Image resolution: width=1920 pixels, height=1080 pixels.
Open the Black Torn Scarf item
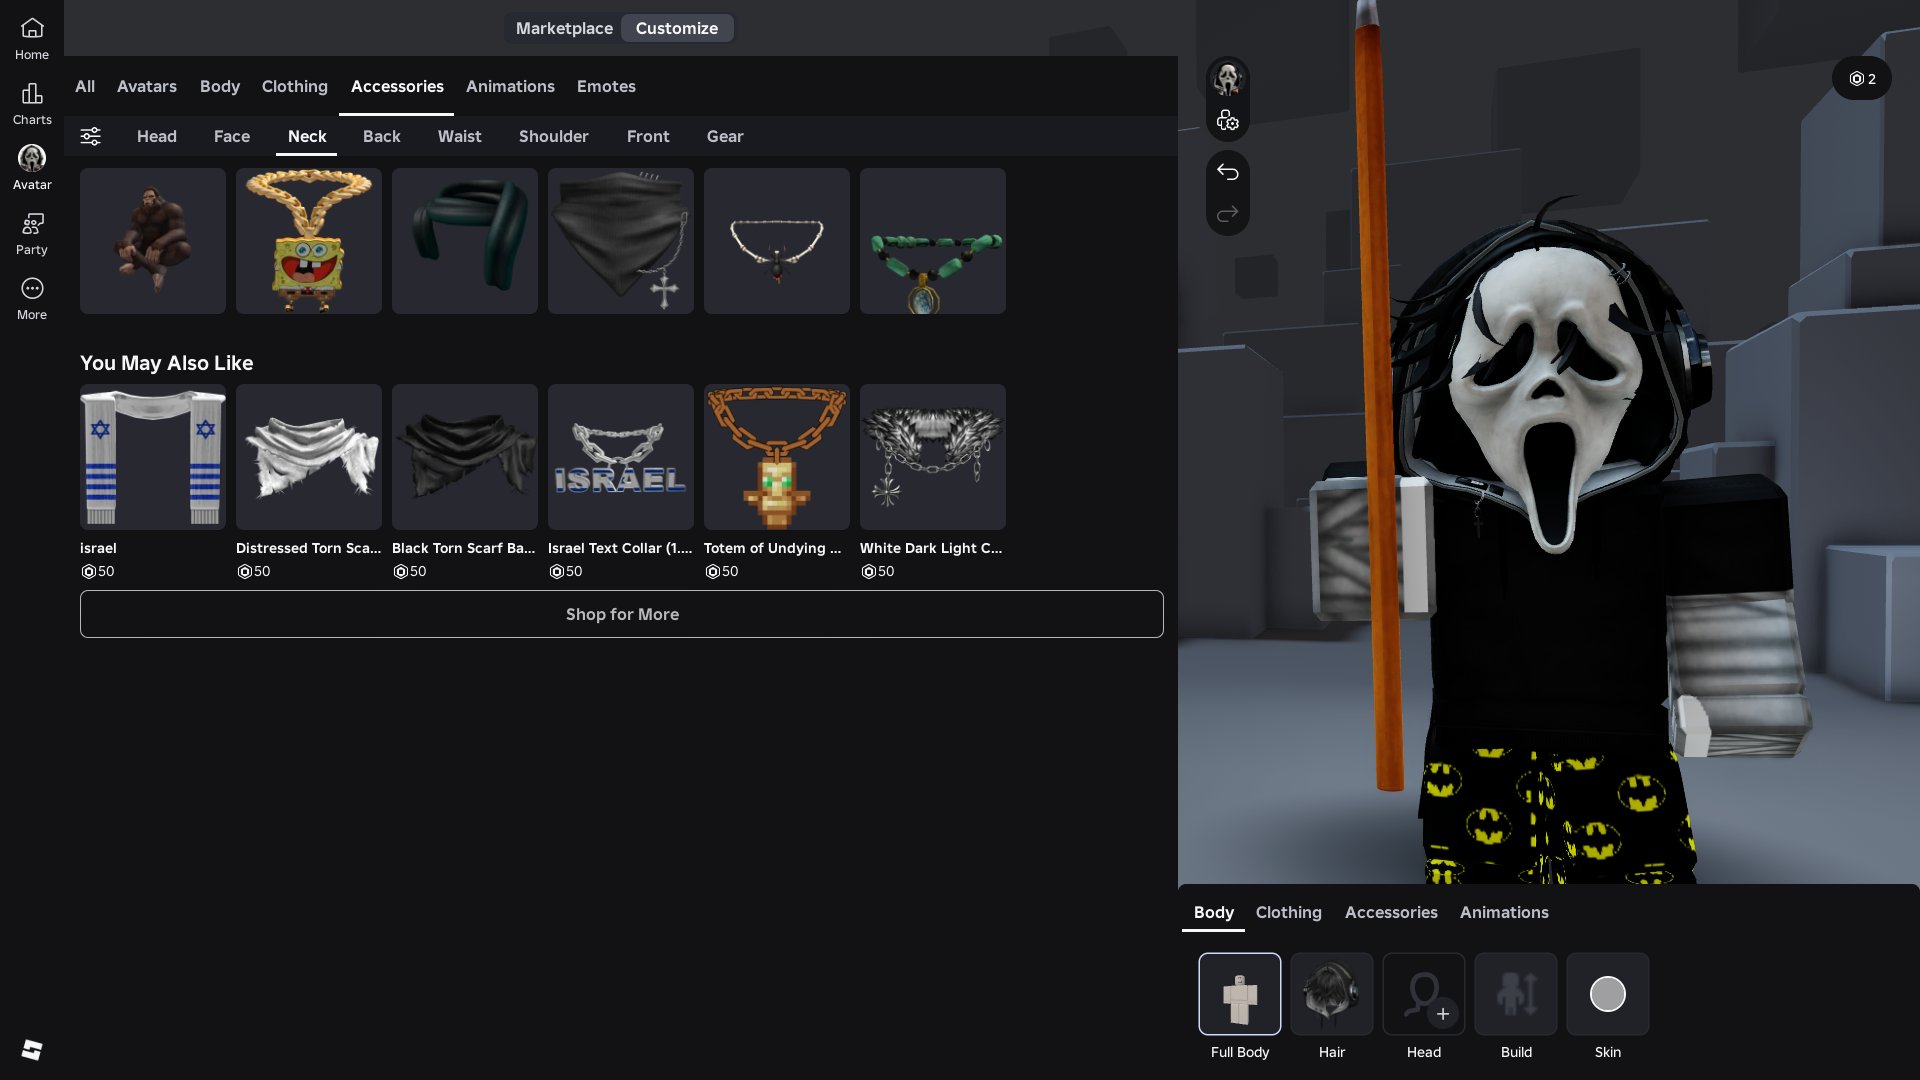pos(465,457)
